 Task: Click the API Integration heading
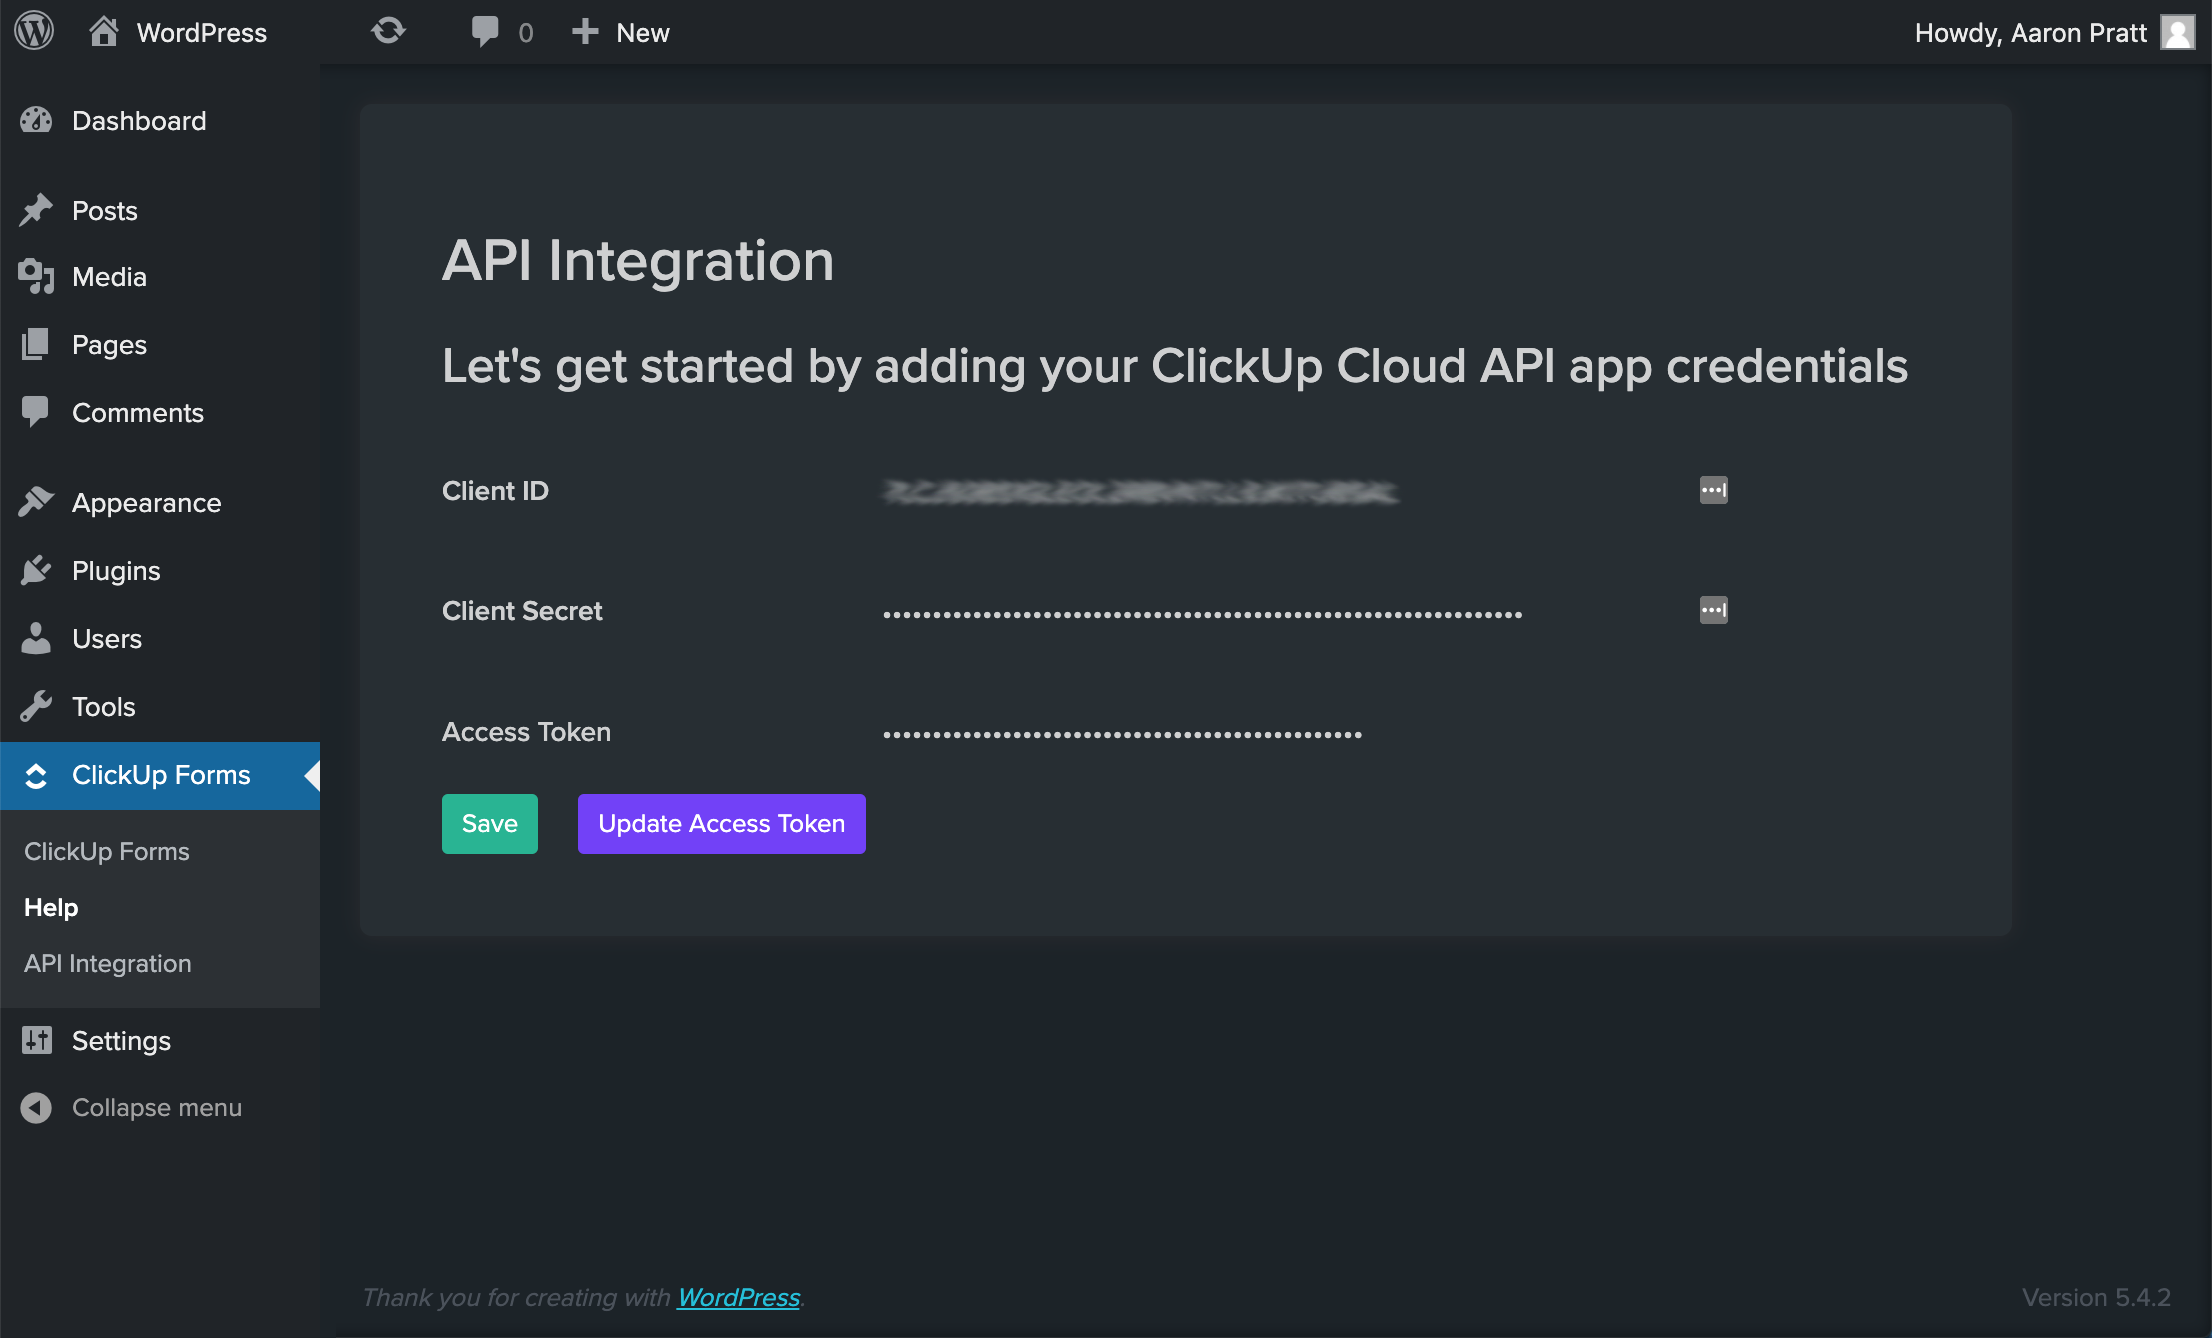tap(638, 261)
